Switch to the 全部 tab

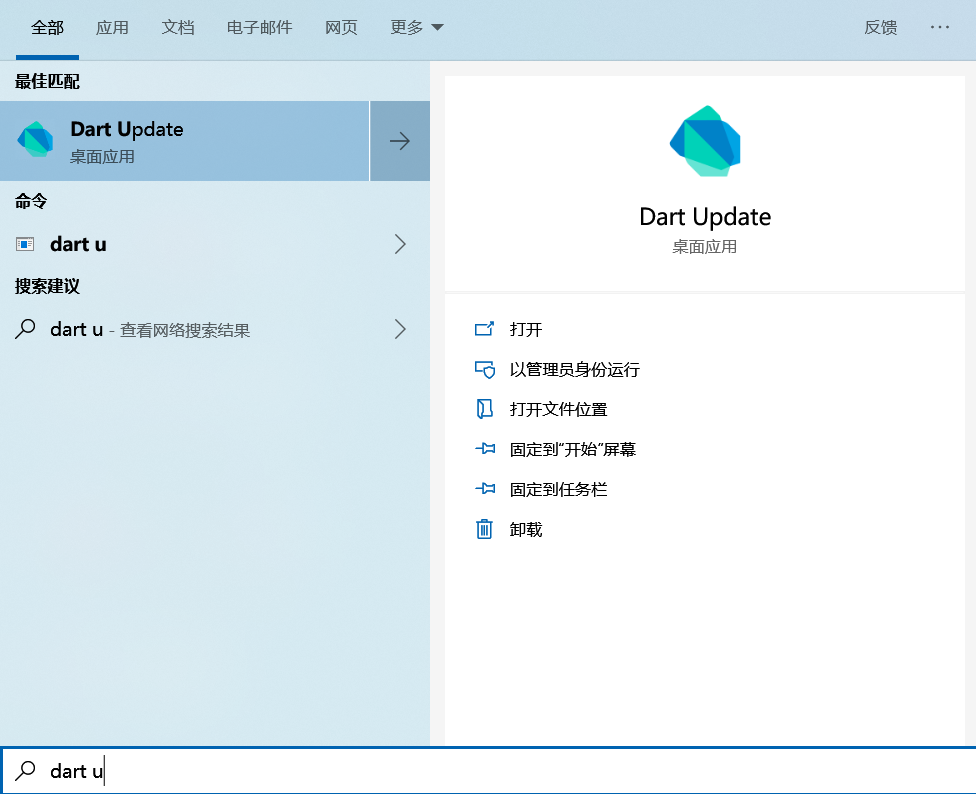pos(47,27)
